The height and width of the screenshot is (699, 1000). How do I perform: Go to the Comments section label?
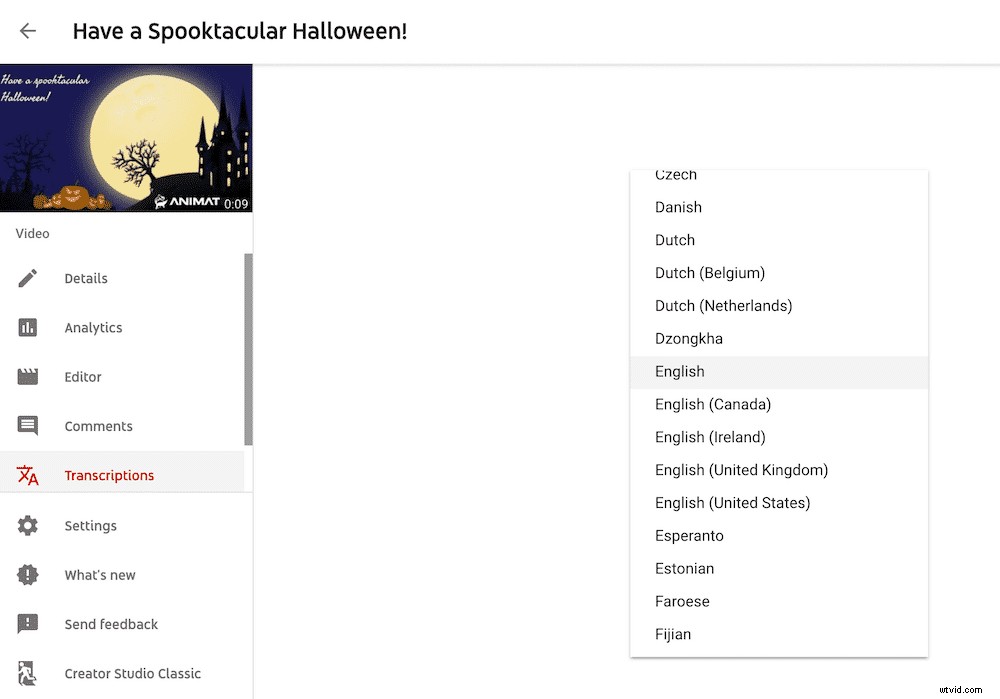[x=98, y=426]
